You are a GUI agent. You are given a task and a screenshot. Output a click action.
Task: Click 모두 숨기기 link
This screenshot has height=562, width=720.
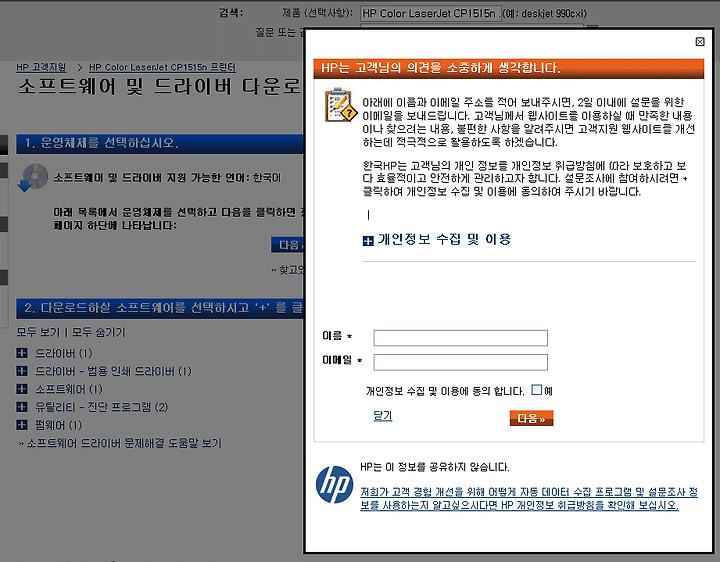[98, 332]
